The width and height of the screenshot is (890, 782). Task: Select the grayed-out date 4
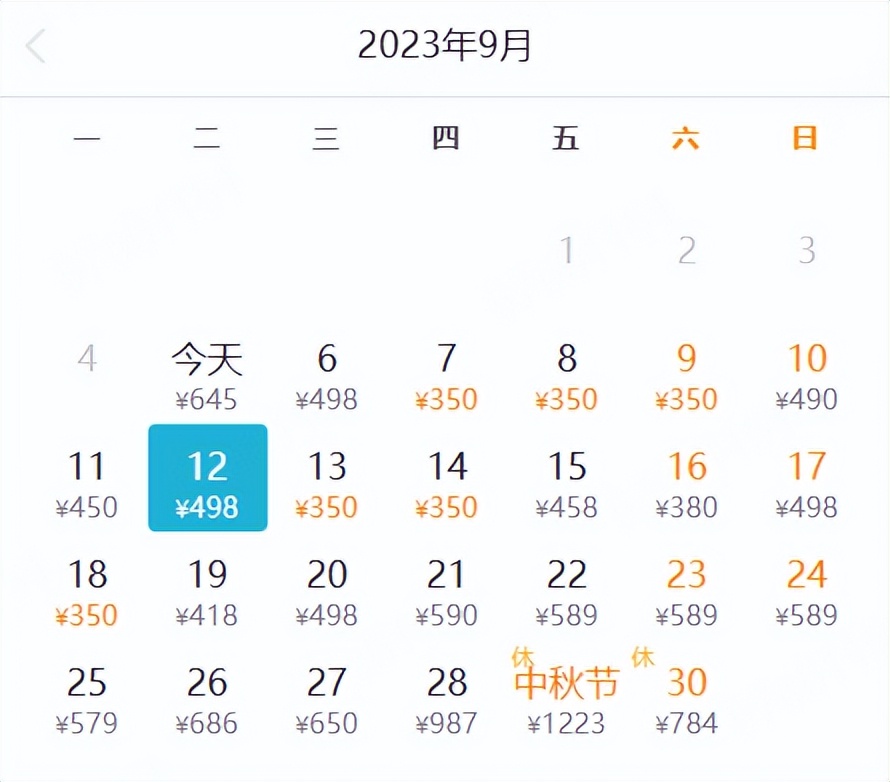[x=87, y=360]
